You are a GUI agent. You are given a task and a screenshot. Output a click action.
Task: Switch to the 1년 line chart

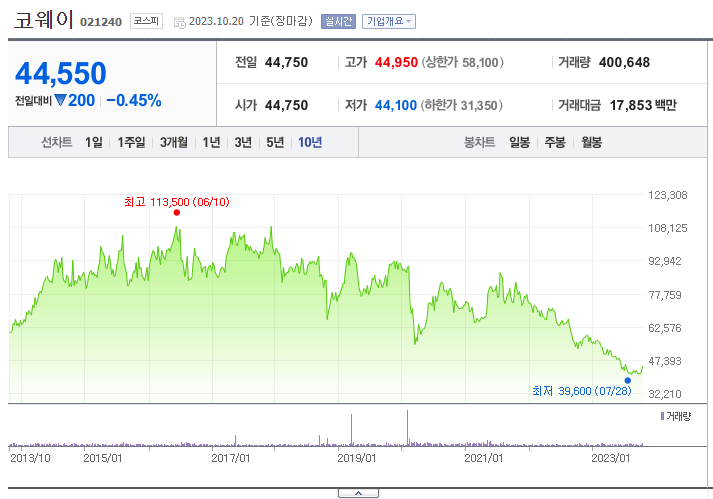pyautogui.click(x=211, y=142)
